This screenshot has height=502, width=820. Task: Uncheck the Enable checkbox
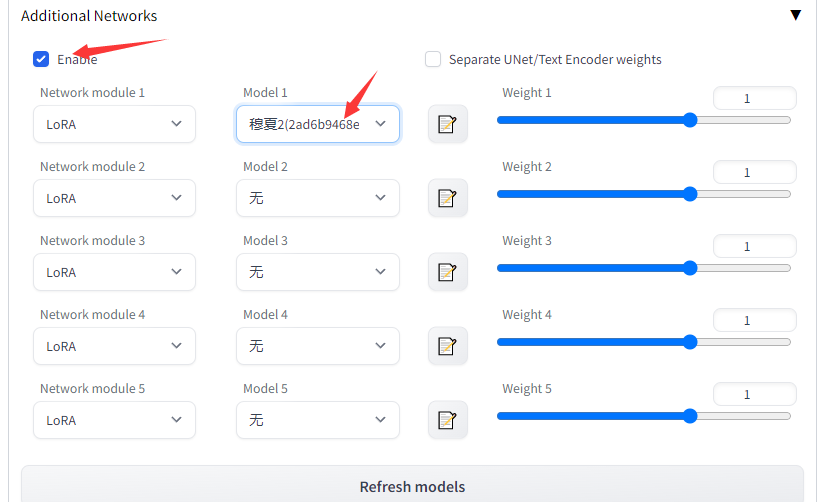(41, 59)
